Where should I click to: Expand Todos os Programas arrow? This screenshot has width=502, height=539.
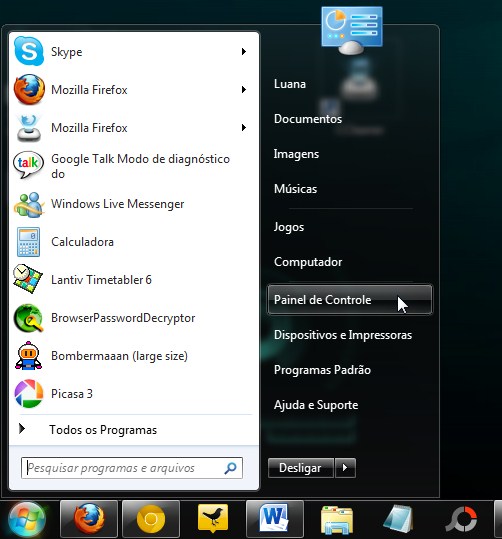pos(22,429)
